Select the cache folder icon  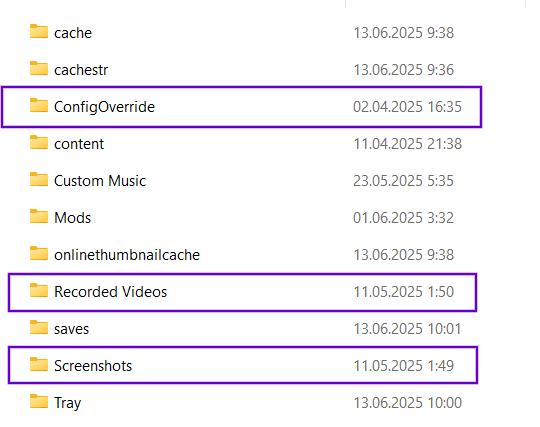(x=39, y=31)
